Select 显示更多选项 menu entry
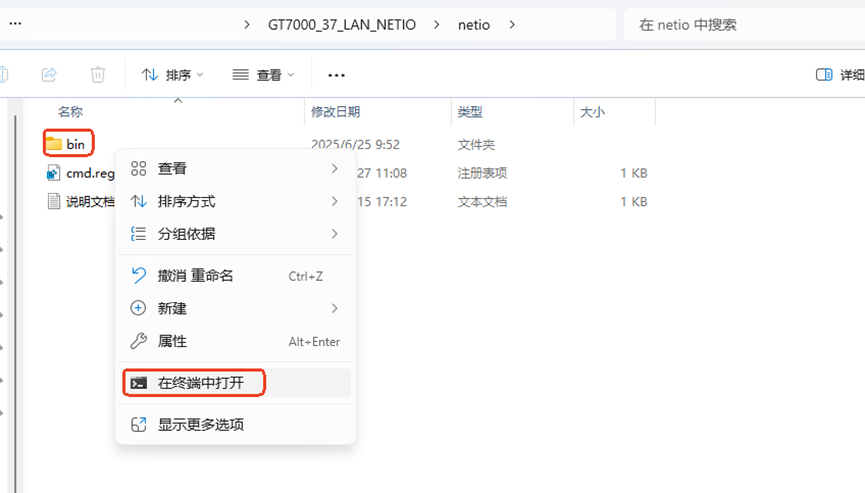 point(236,424)
